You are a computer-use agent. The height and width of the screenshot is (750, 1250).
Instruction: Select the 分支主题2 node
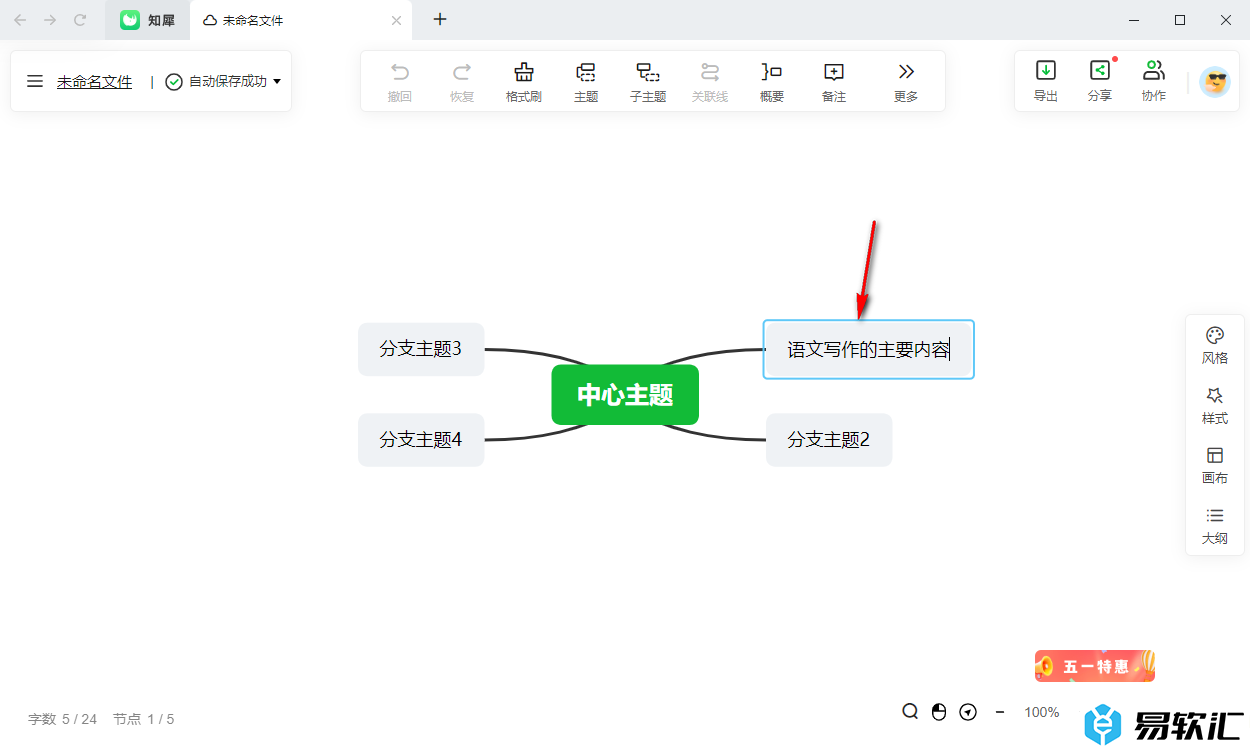click(829, 439)
